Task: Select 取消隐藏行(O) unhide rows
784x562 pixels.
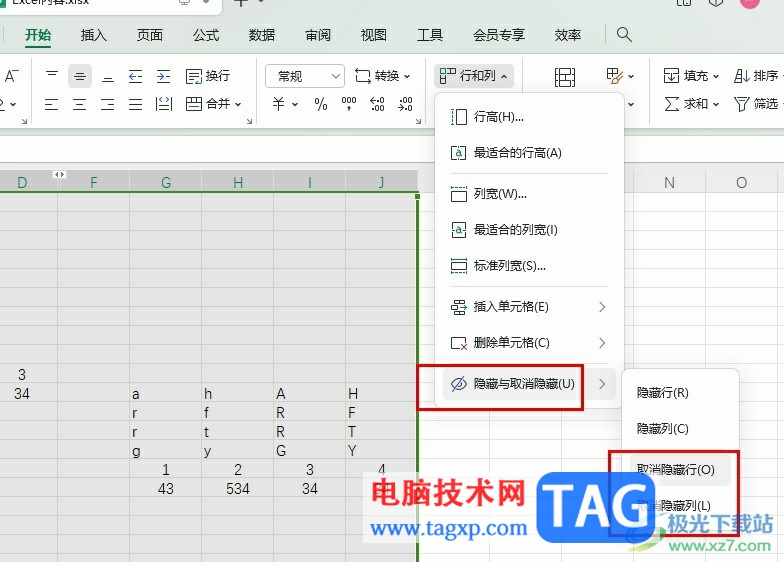Action: [680, 470]
